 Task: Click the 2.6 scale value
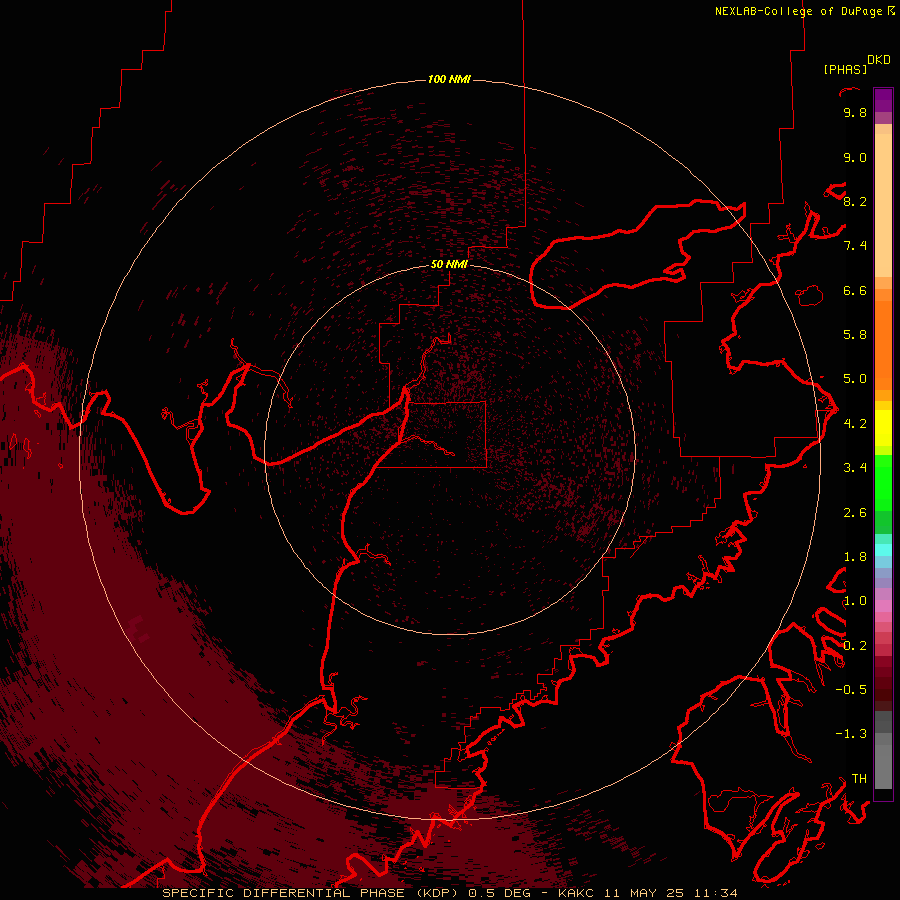pyautogui.click(x=855, y=513)
